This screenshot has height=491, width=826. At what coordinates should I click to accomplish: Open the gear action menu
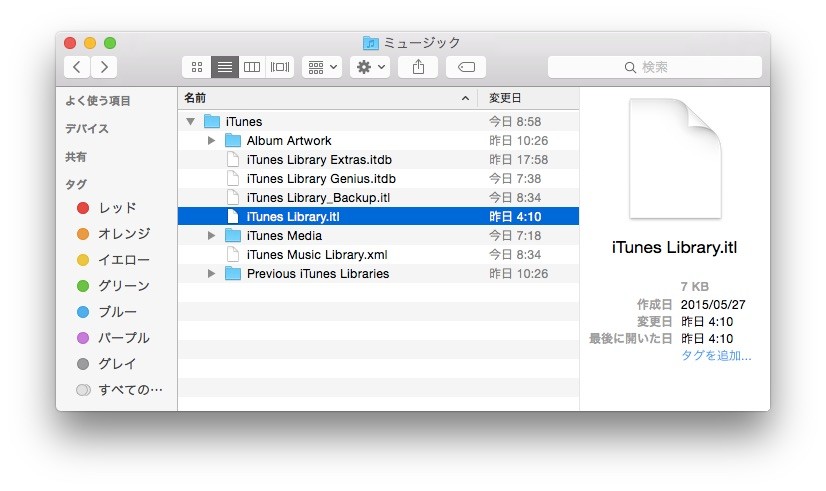(370, 67)
